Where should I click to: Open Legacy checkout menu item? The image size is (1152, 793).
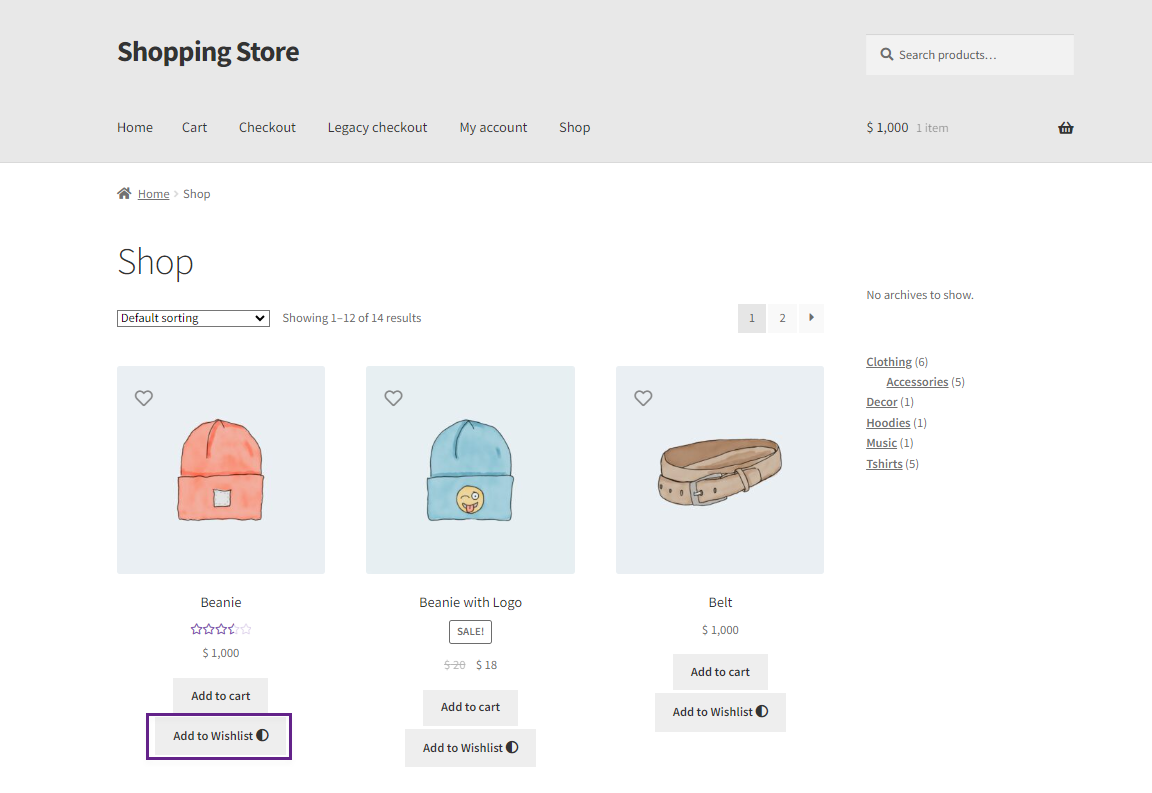(x=378, y=127)
